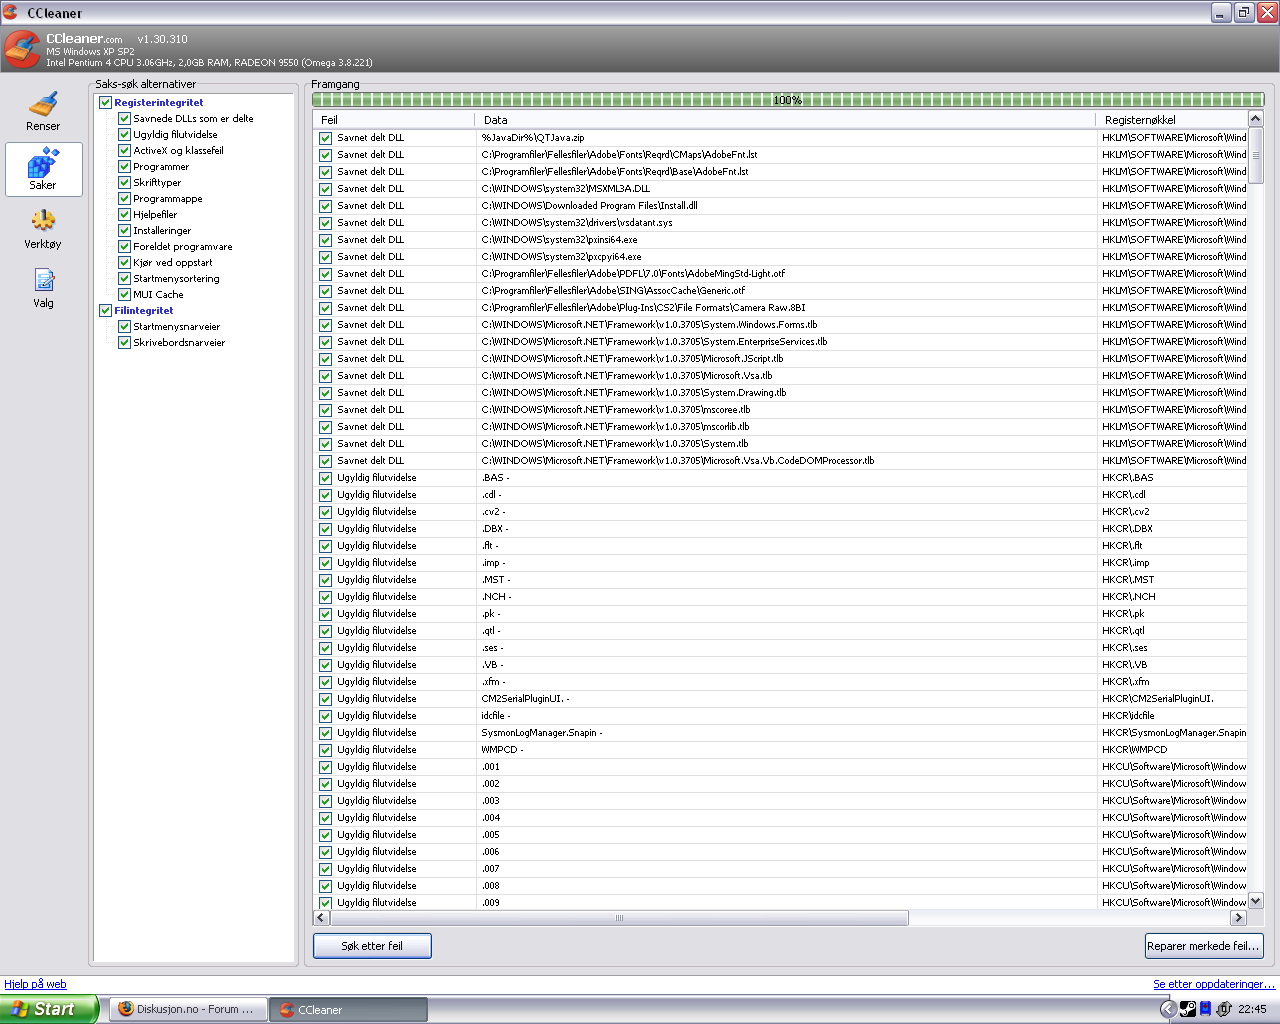Select the WMPCD data entry
This screenshot has height=1024, width=1280.
pos(502,750)
